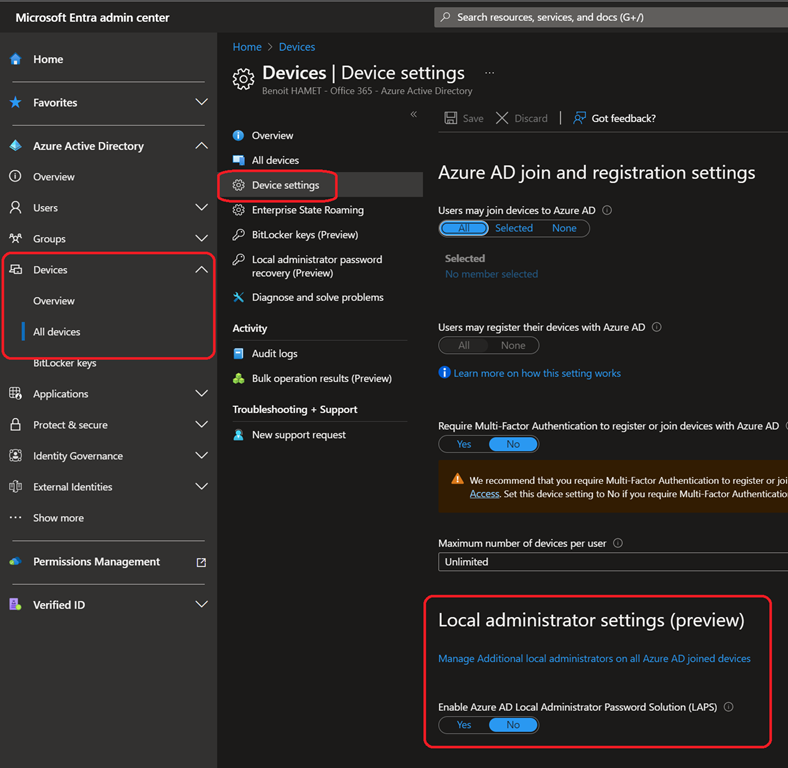Click the info icon beside LAPS setting
Viewport: 788px width, 768px height.
tap(728, 707)
